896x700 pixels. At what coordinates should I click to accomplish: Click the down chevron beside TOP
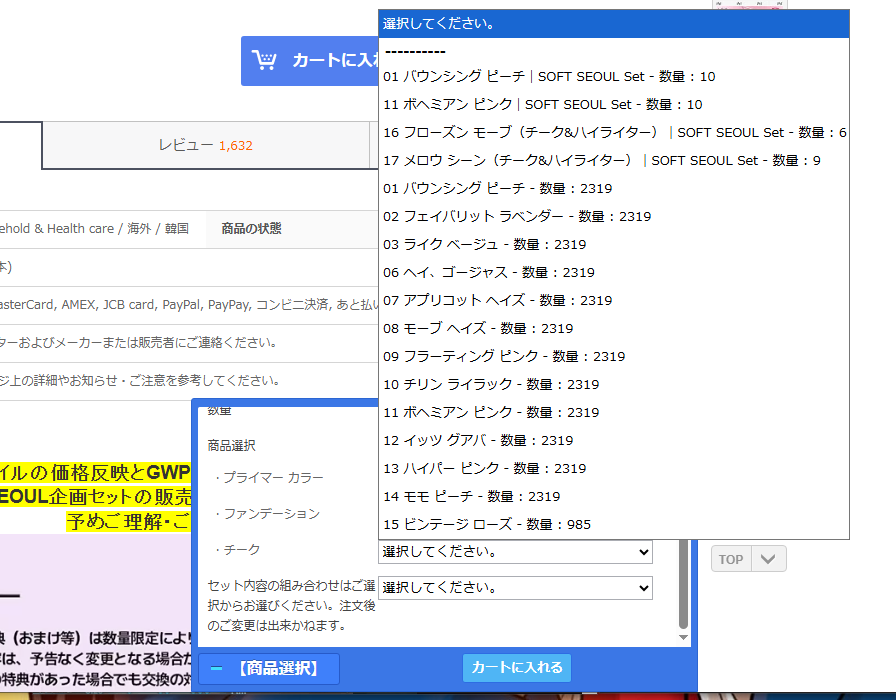pos(768,559)
